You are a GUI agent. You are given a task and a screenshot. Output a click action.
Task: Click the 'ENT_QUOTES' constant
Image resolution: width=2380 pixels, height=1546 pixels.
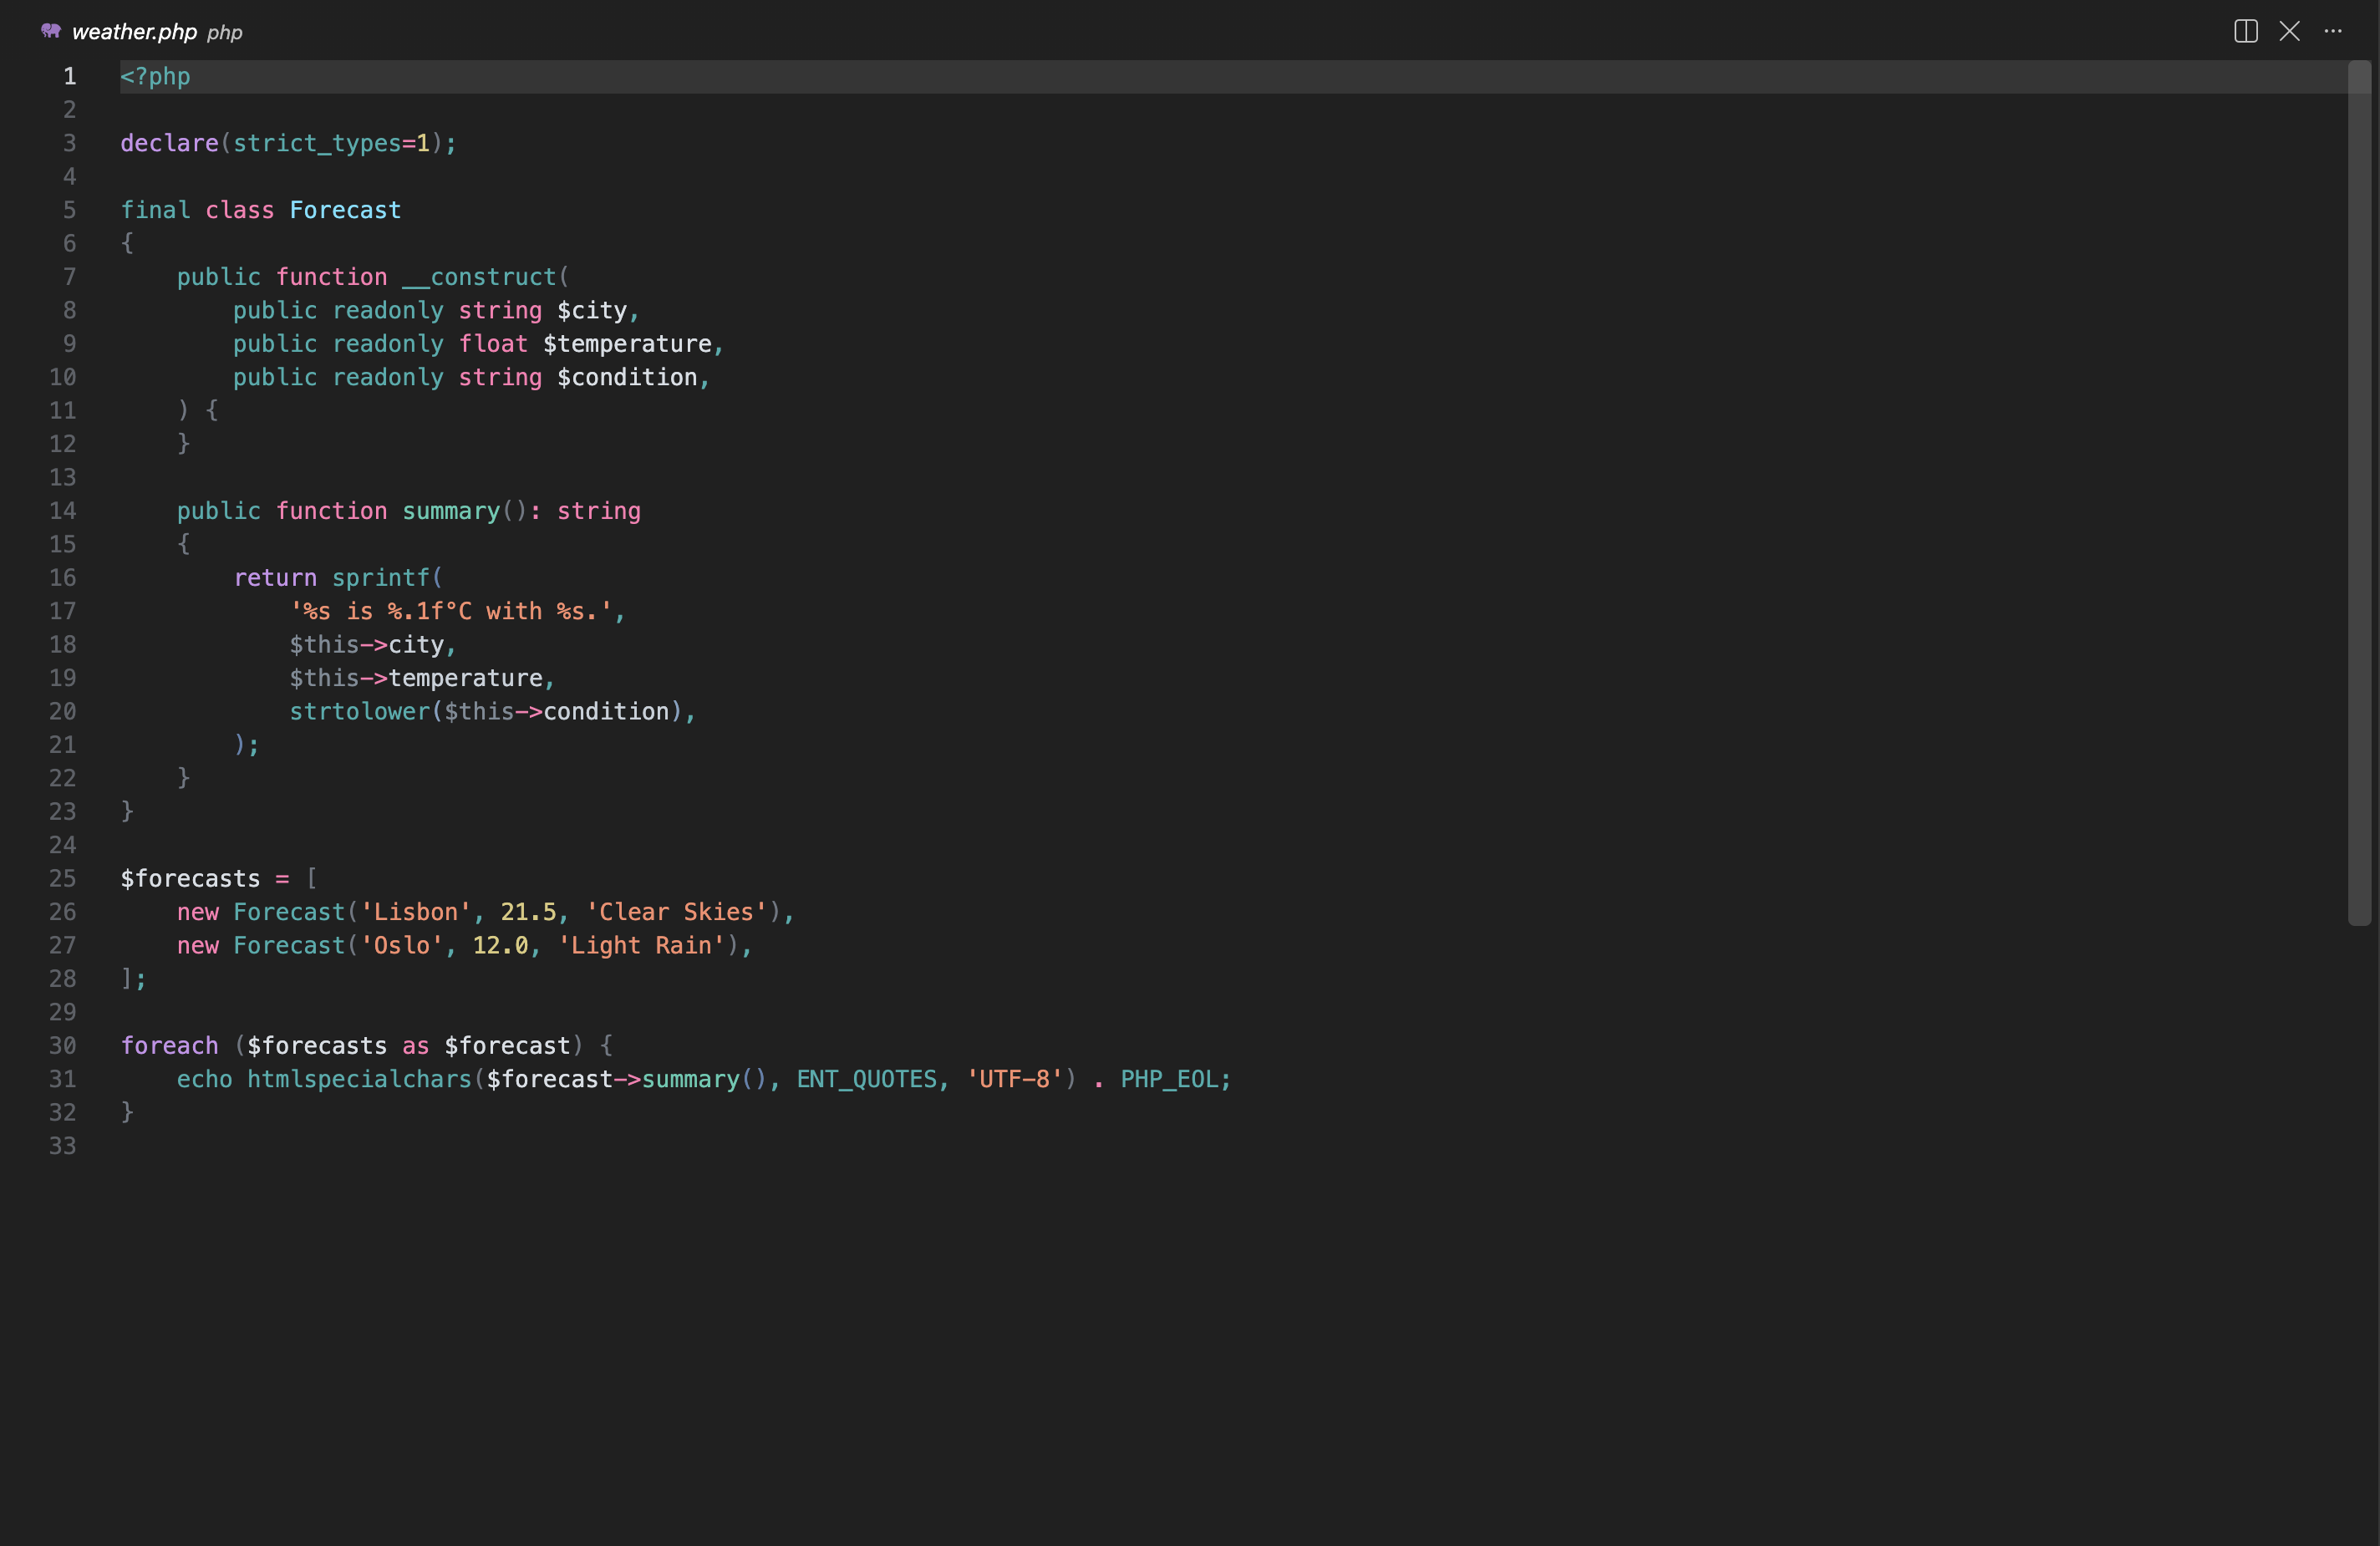(866, 1080)
